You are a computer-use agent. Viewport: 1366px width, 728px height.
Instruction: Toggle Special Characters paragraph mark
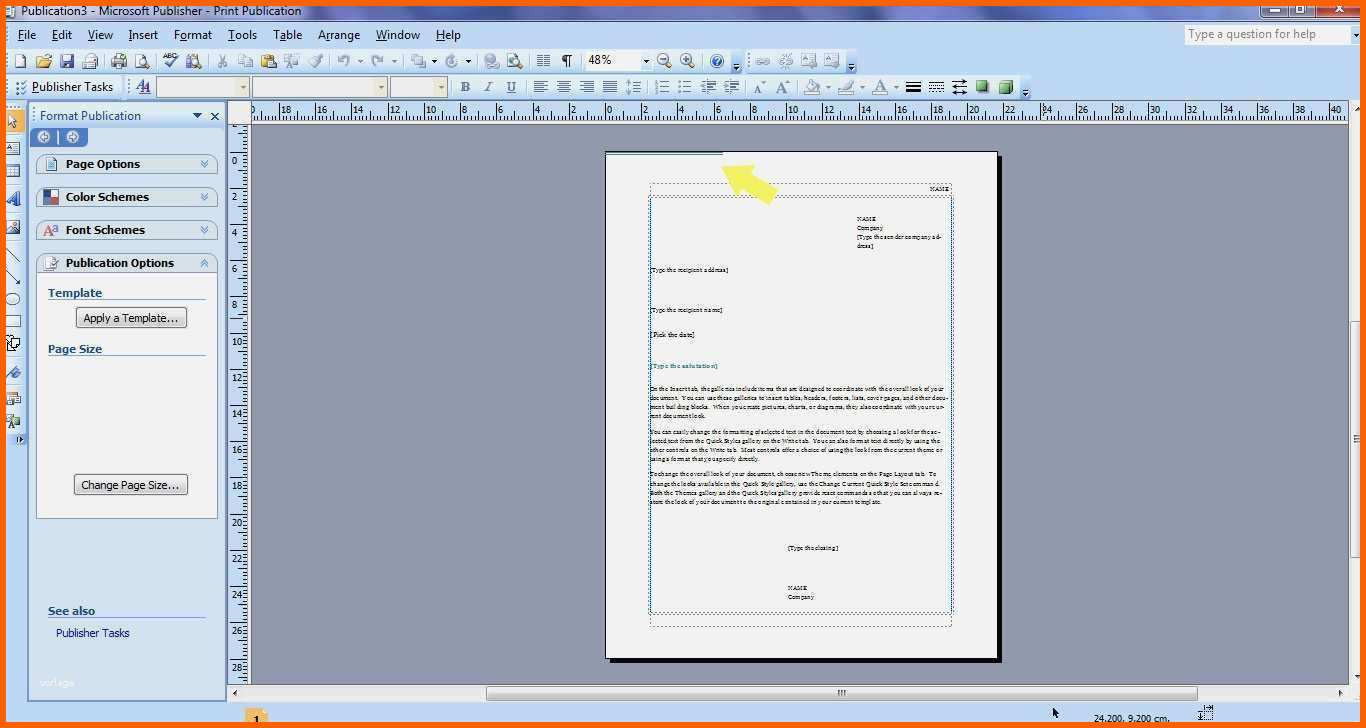567,61
